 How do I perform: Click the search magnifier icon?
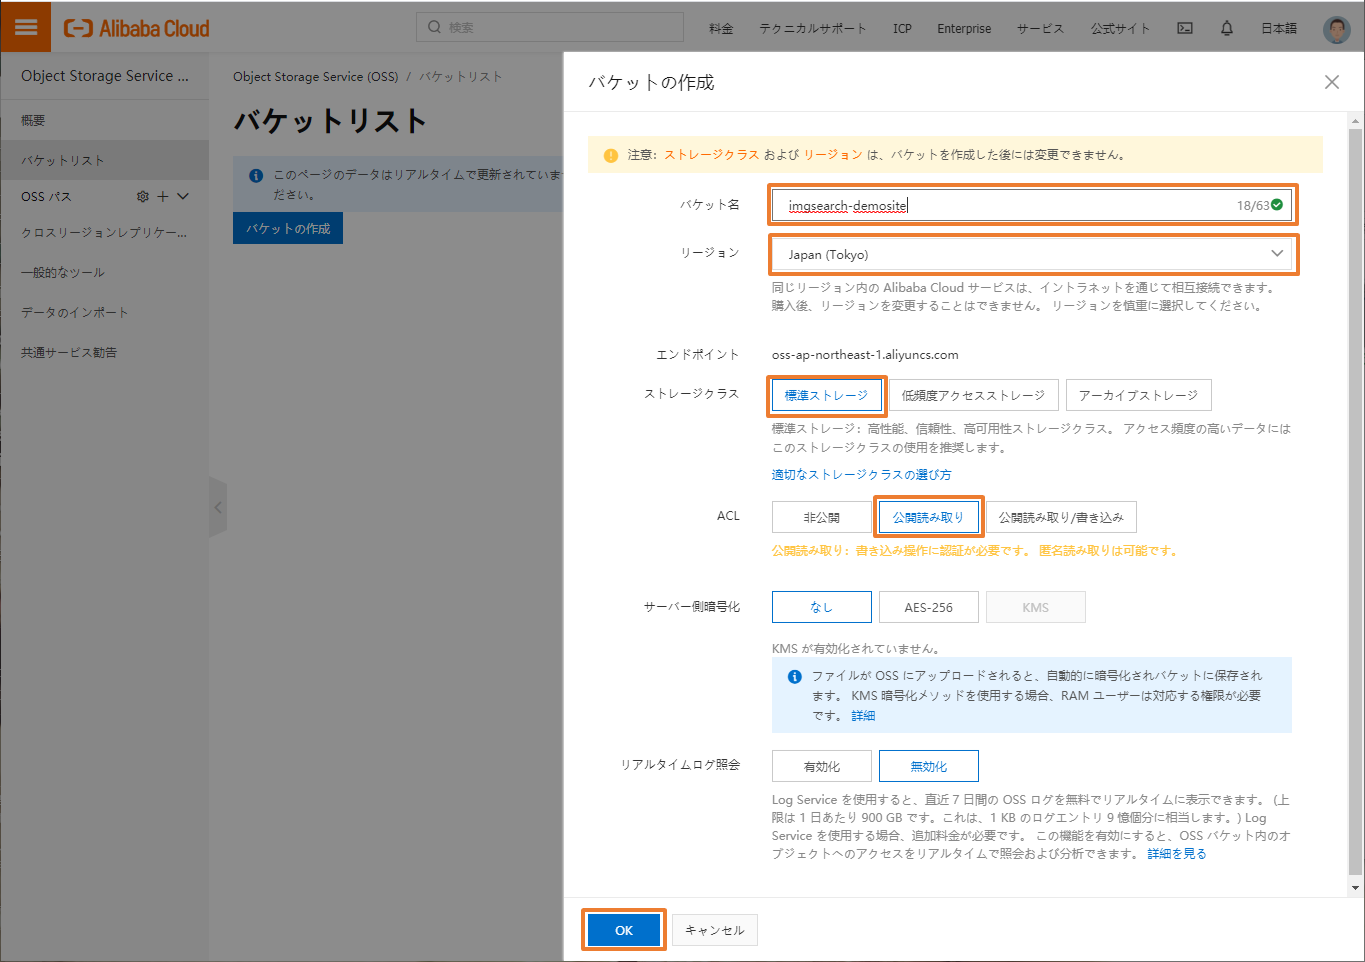434,27
